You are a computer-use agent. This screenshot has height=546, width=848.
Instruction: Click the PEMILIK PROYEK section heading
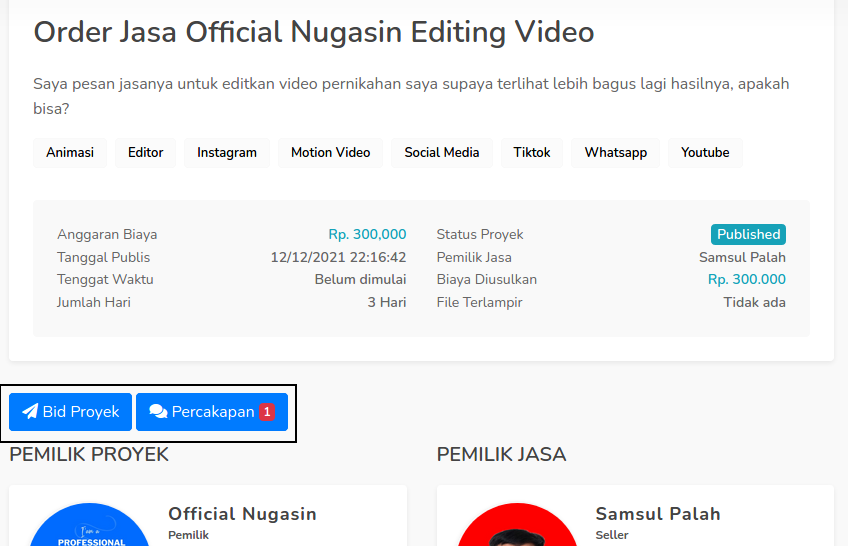click(x=89, y=455)
